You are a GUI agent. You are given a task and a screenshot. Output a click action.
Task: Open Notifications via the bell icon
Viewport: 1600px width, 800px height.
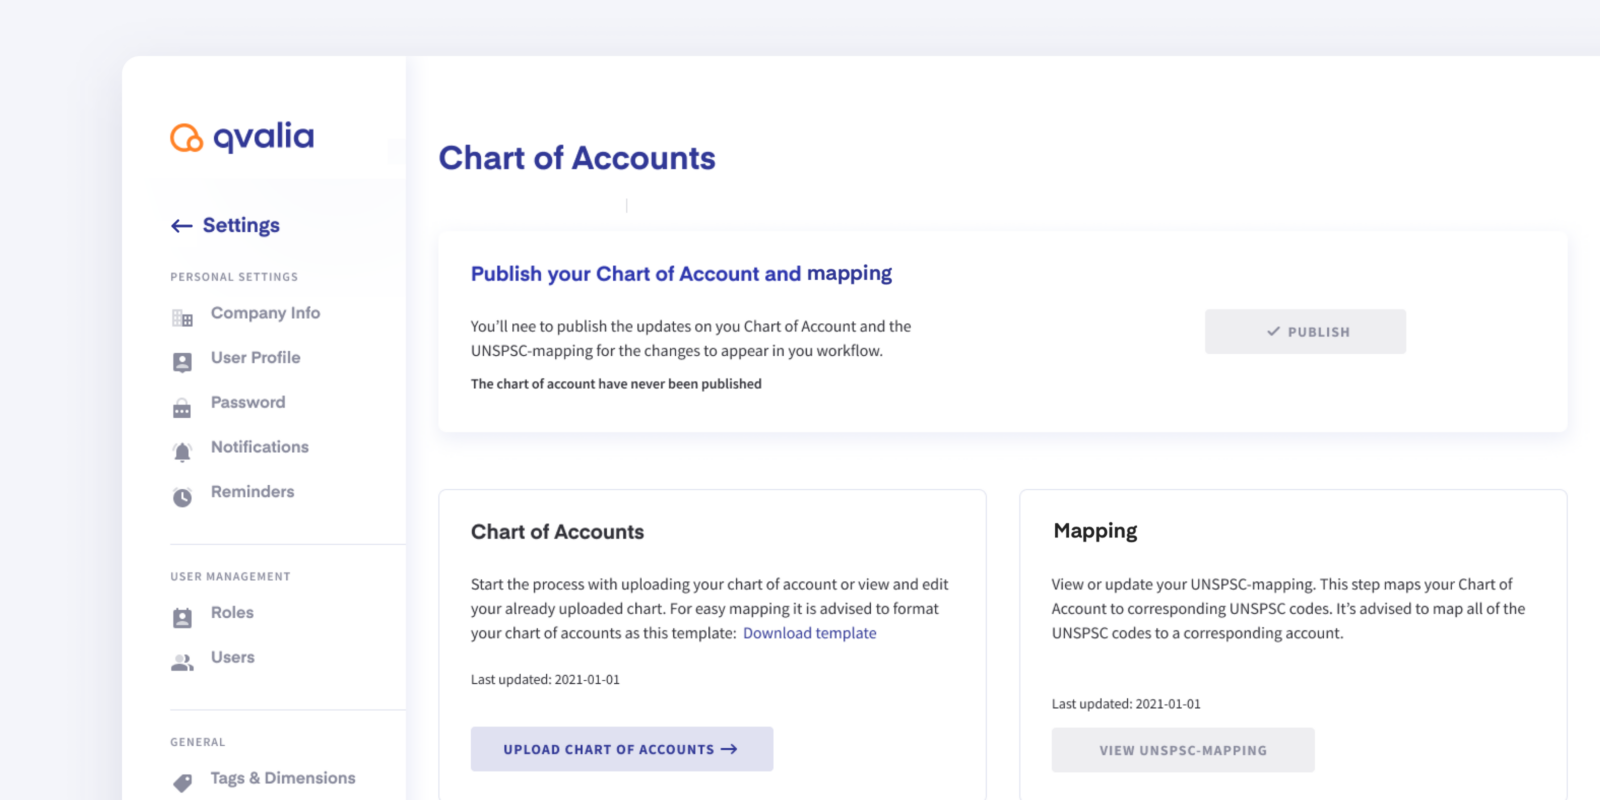[182, 451]
